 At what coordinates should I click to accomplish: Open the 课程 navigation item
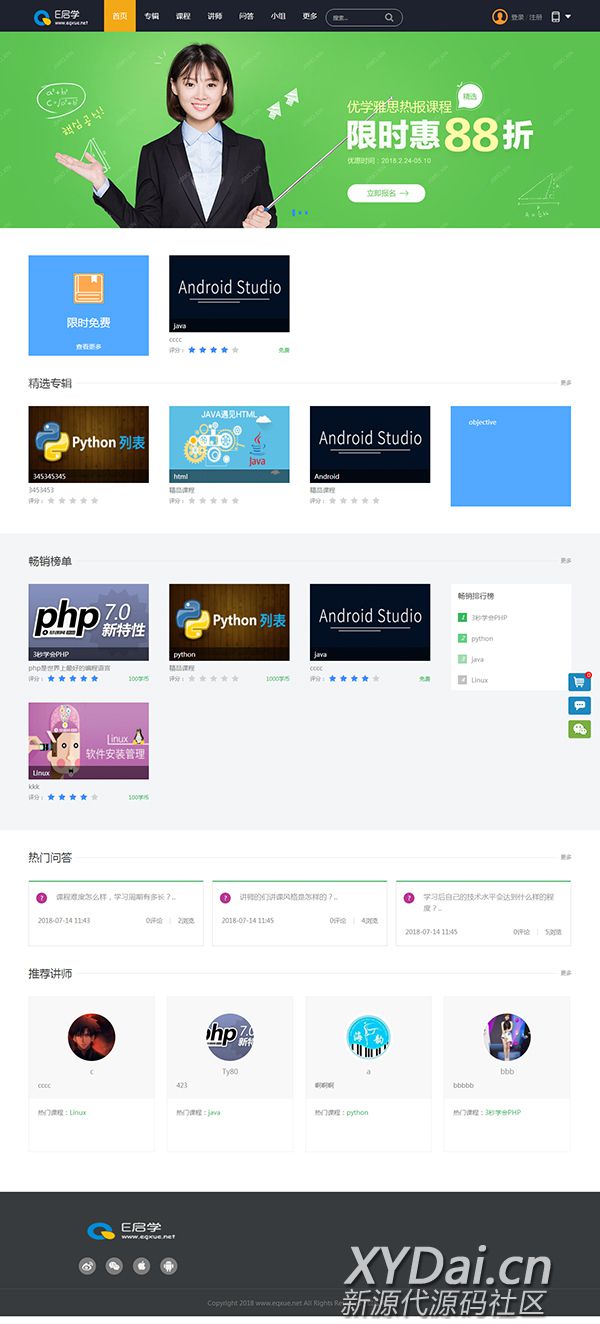click(183, 16)
